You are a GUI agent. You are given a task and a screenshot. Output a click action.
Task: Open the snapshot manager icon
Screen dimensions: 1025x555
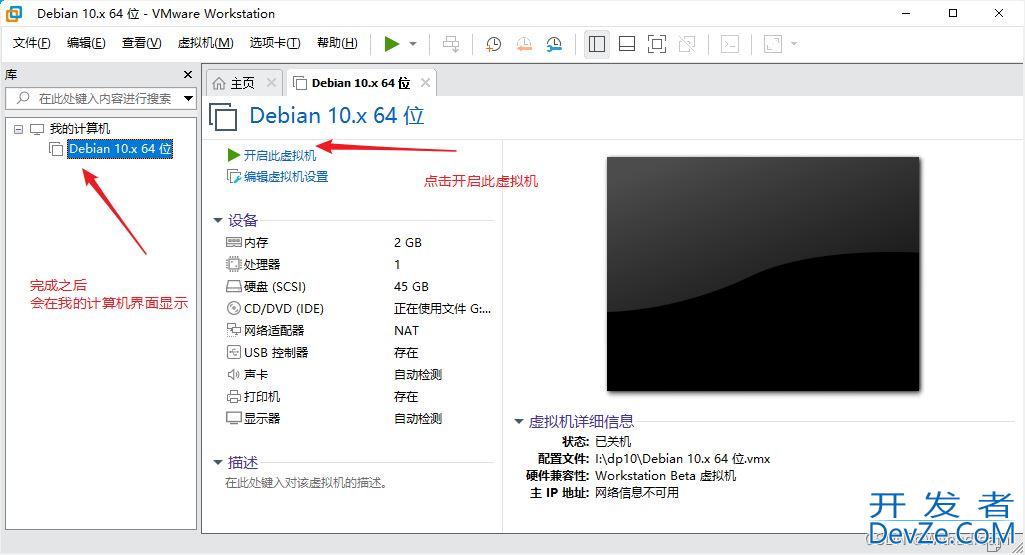coord(554,44)
